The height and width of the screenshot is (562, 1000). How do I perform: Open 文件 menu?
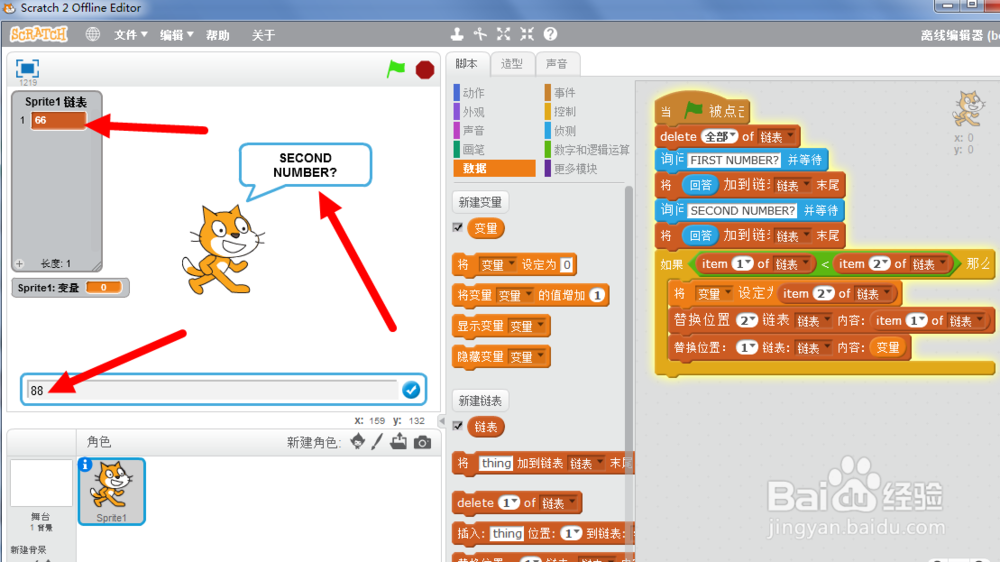pos(130,35)
